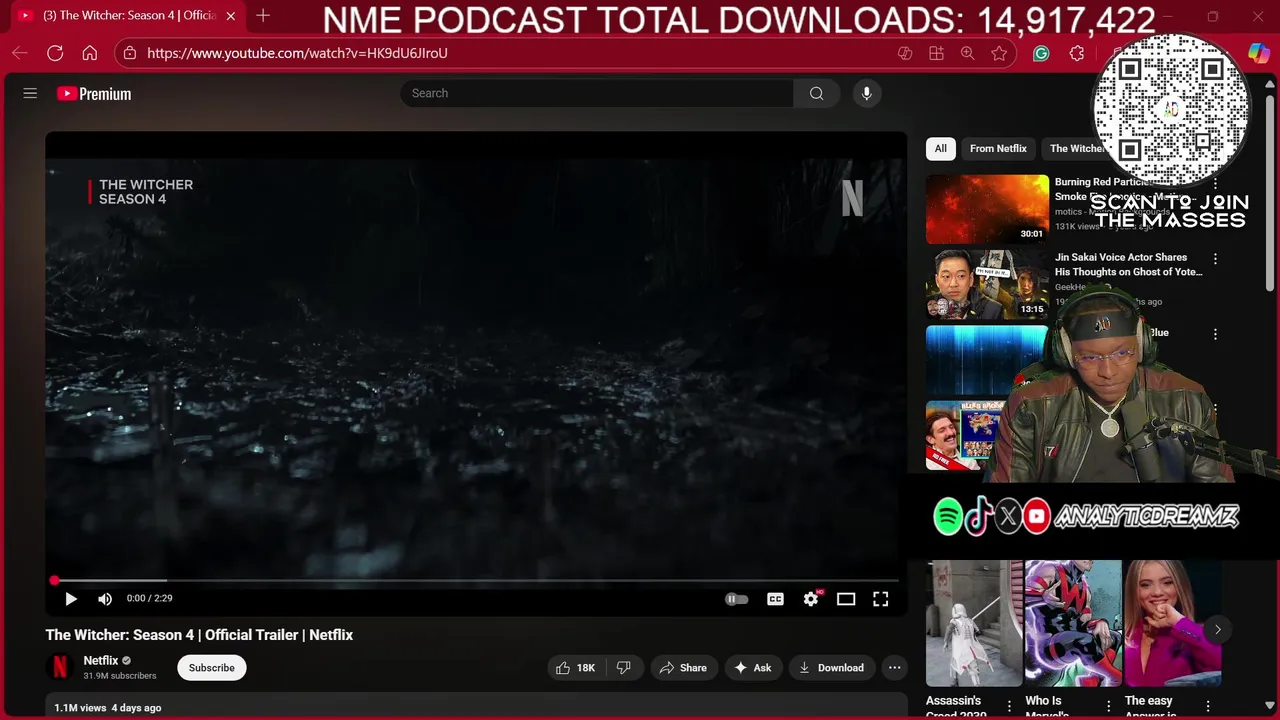
Task: Refresh the page in the browser
Action: [x=55, y=53]
